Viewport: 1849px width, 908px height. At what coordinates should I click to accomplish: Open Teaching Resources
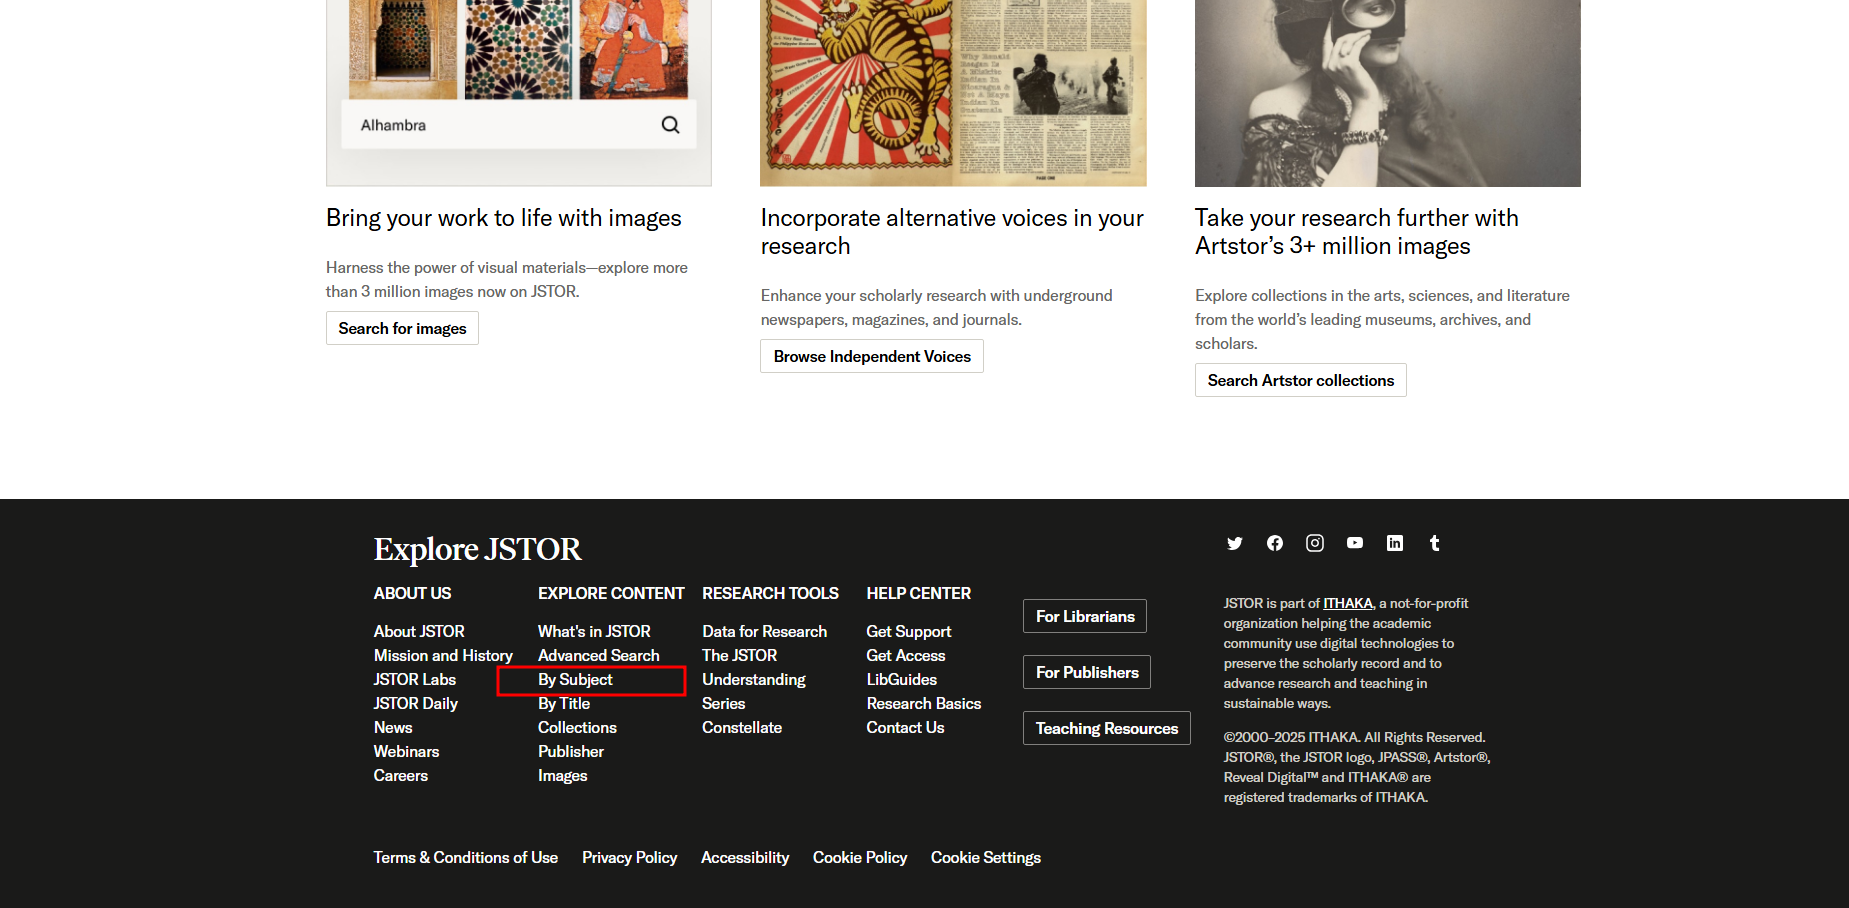[1106, 728]
